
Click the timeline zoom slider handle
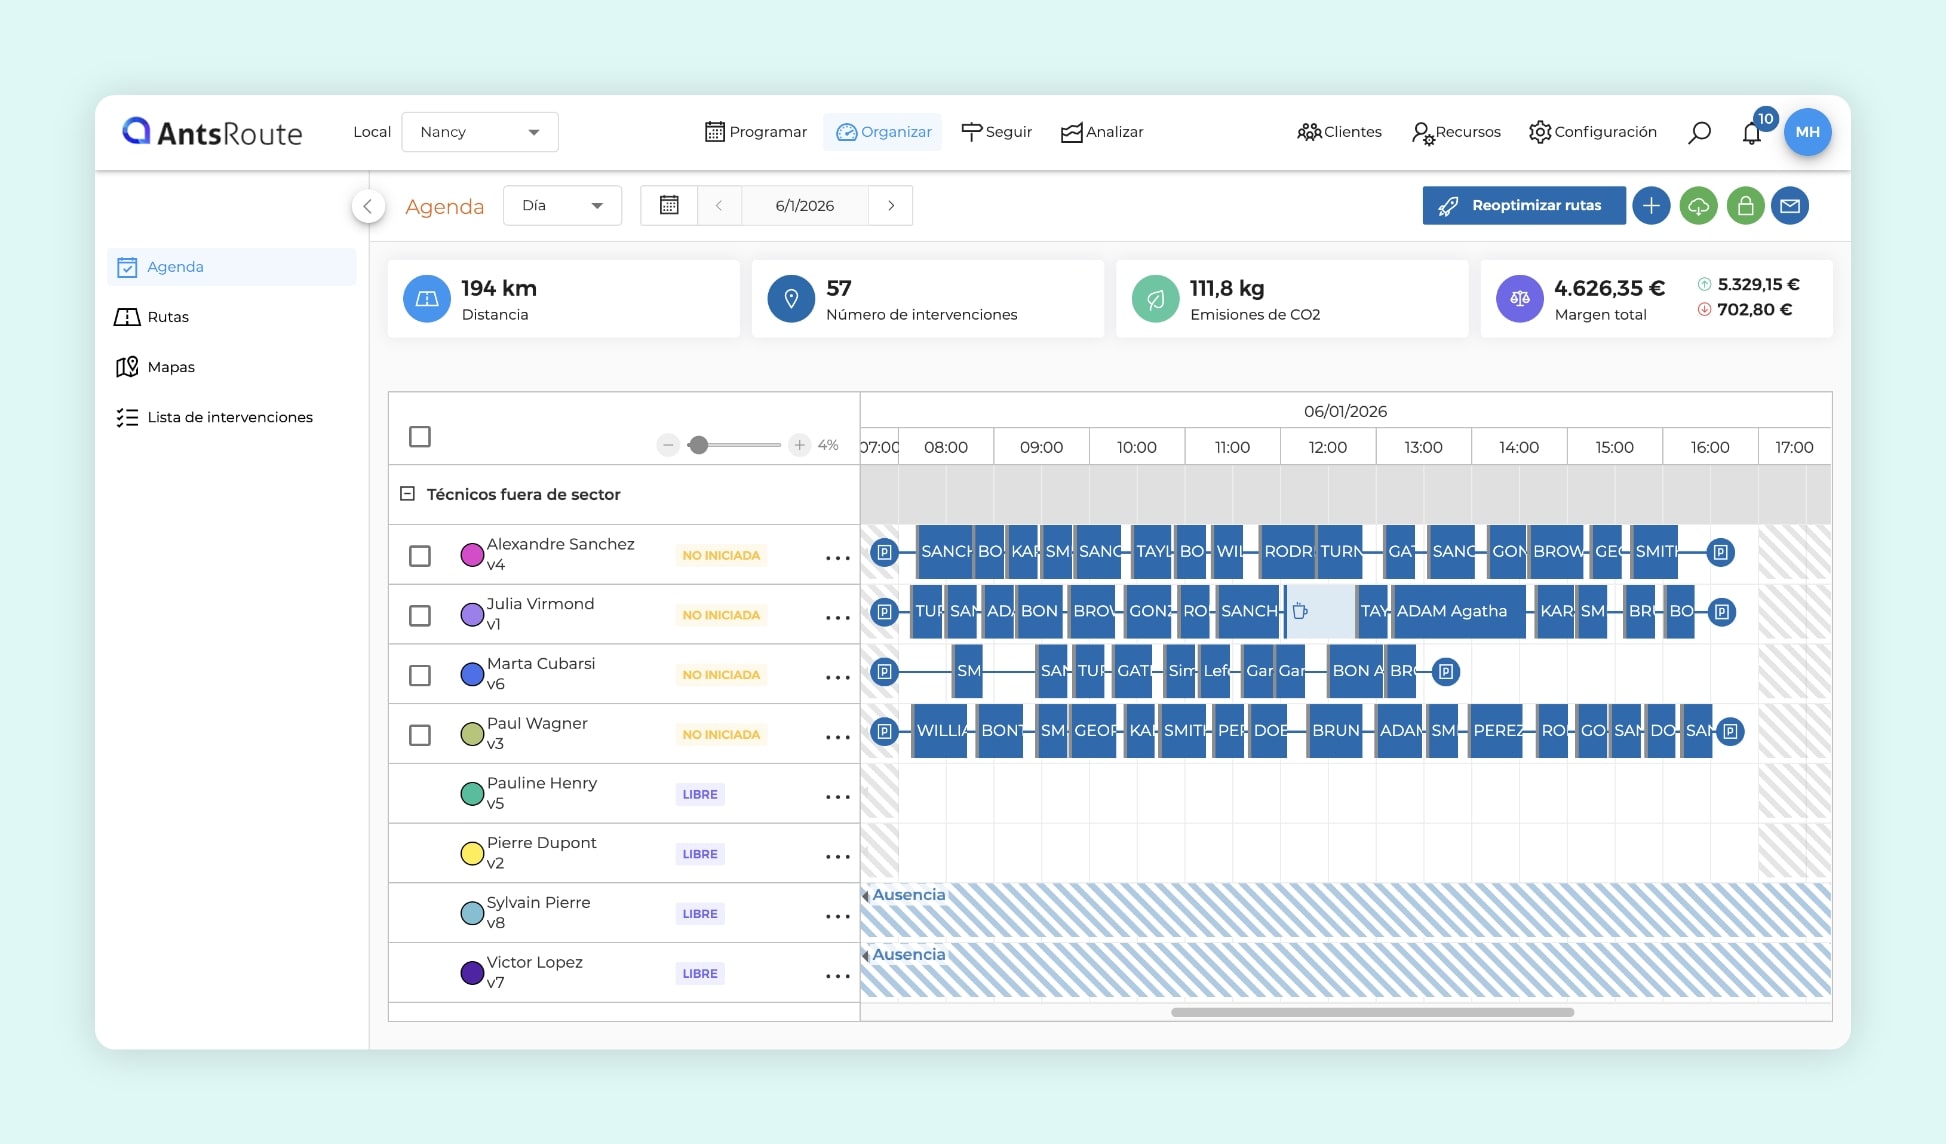click(x=698, y=445)
